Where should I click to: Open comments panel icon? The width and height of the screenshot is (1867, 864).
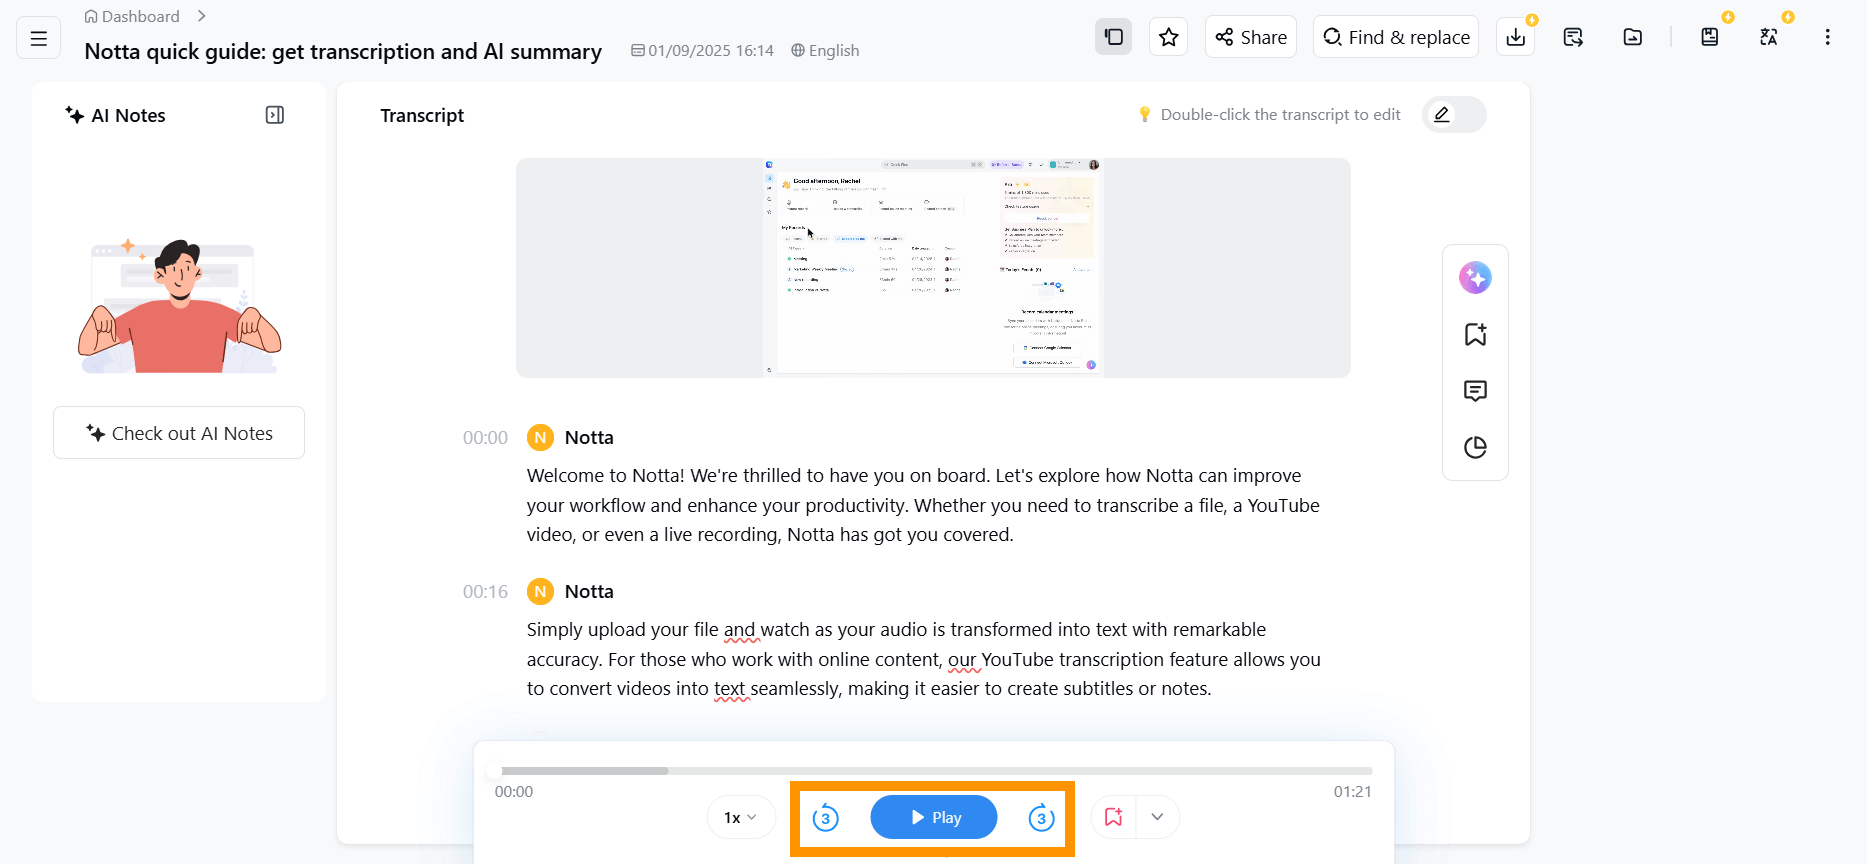click(1475, 391)
